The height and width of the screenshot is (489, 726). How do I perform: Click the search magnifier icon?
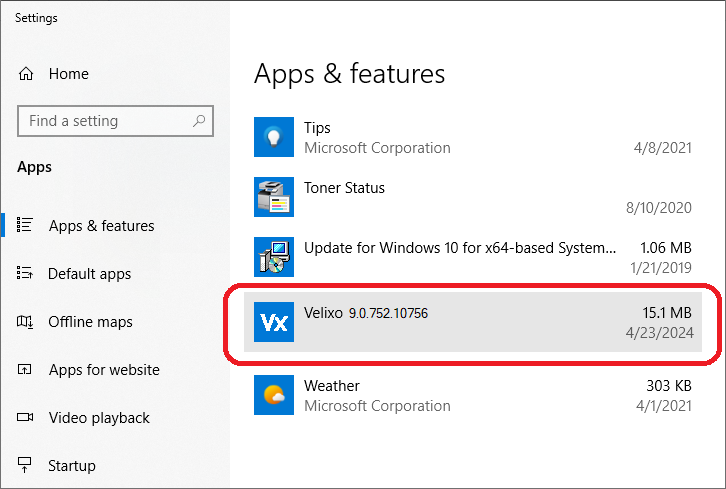(x=199, y=121)
